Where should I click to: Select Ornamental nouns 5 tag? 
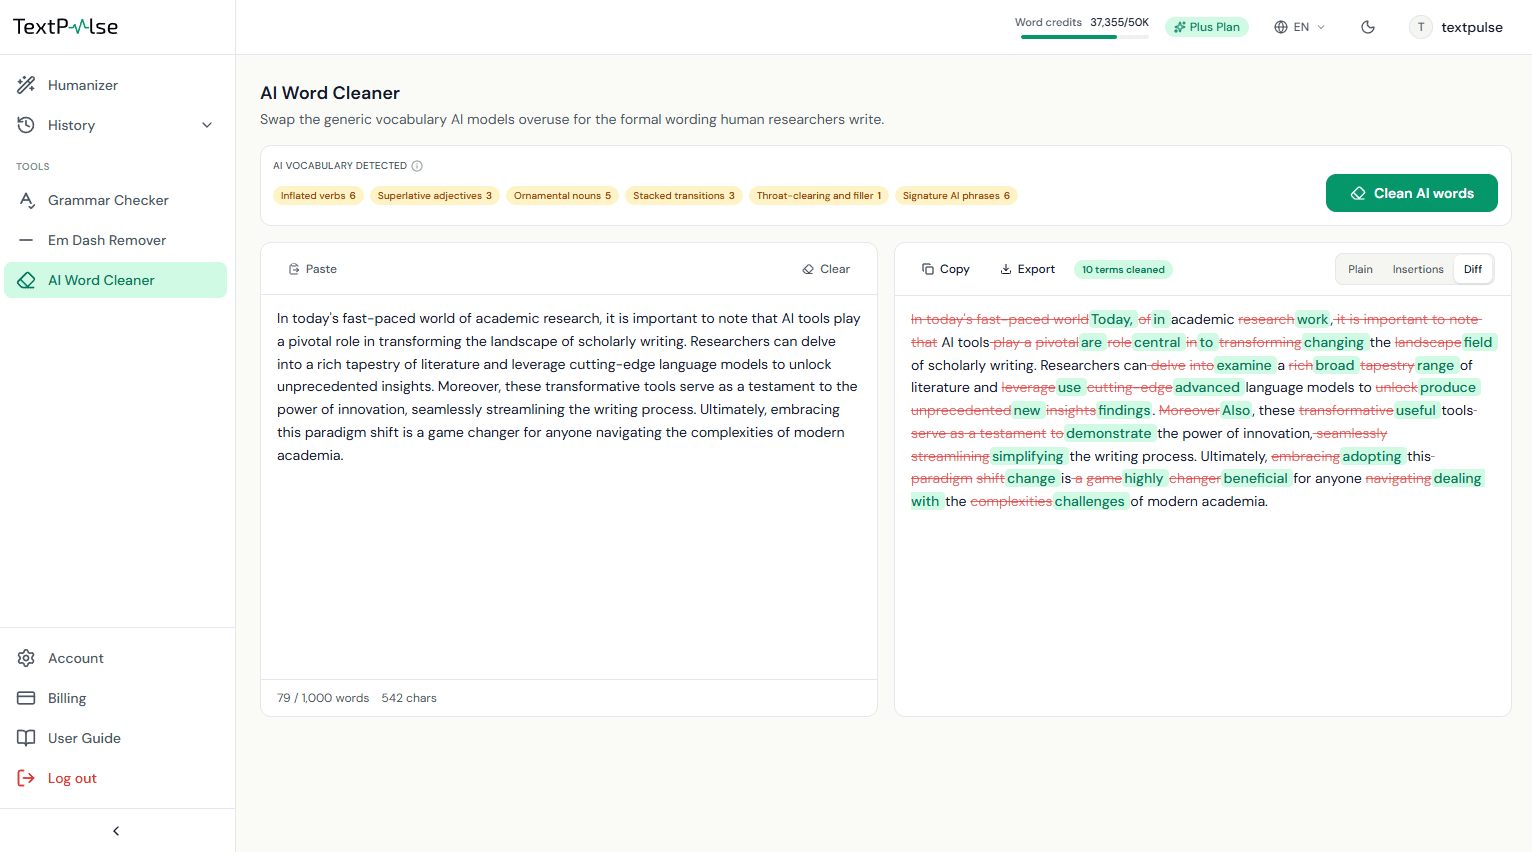562,196
